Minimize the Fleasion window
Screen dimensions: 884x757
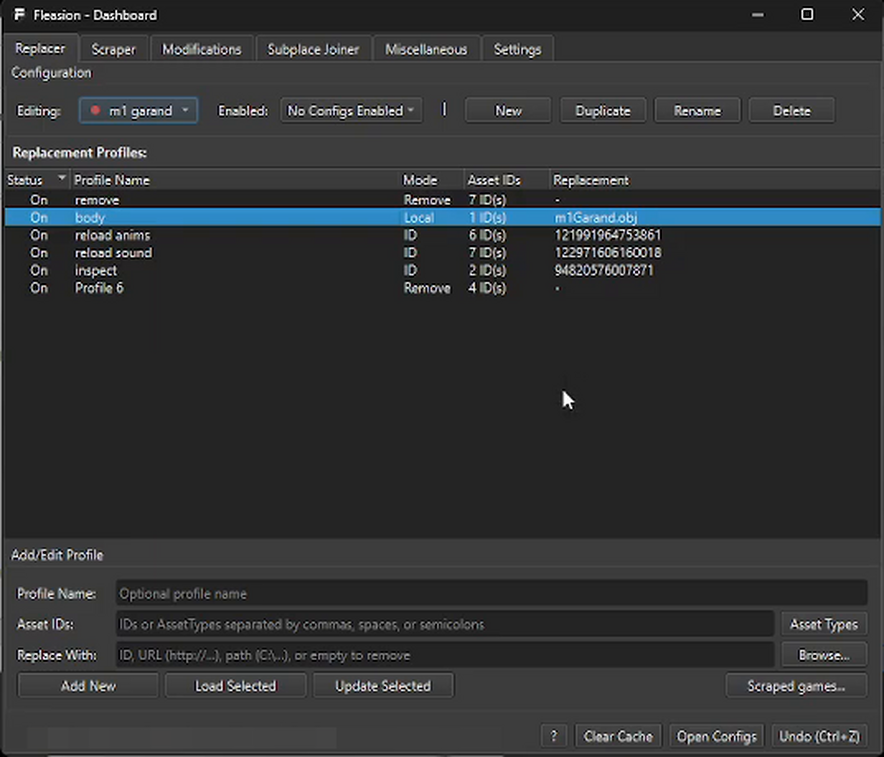click(x=758, y=15)
